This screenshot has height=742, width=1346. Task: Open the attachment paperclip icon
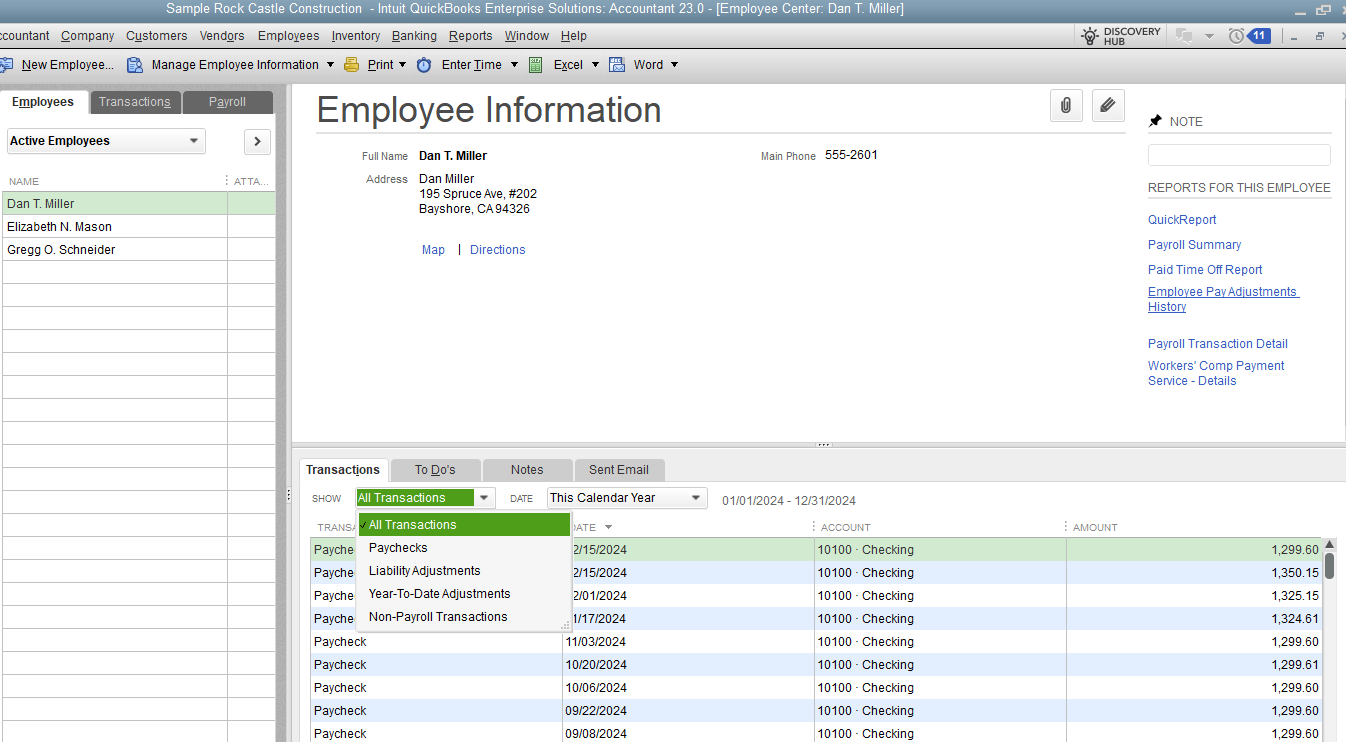(x=1066, y=105)
